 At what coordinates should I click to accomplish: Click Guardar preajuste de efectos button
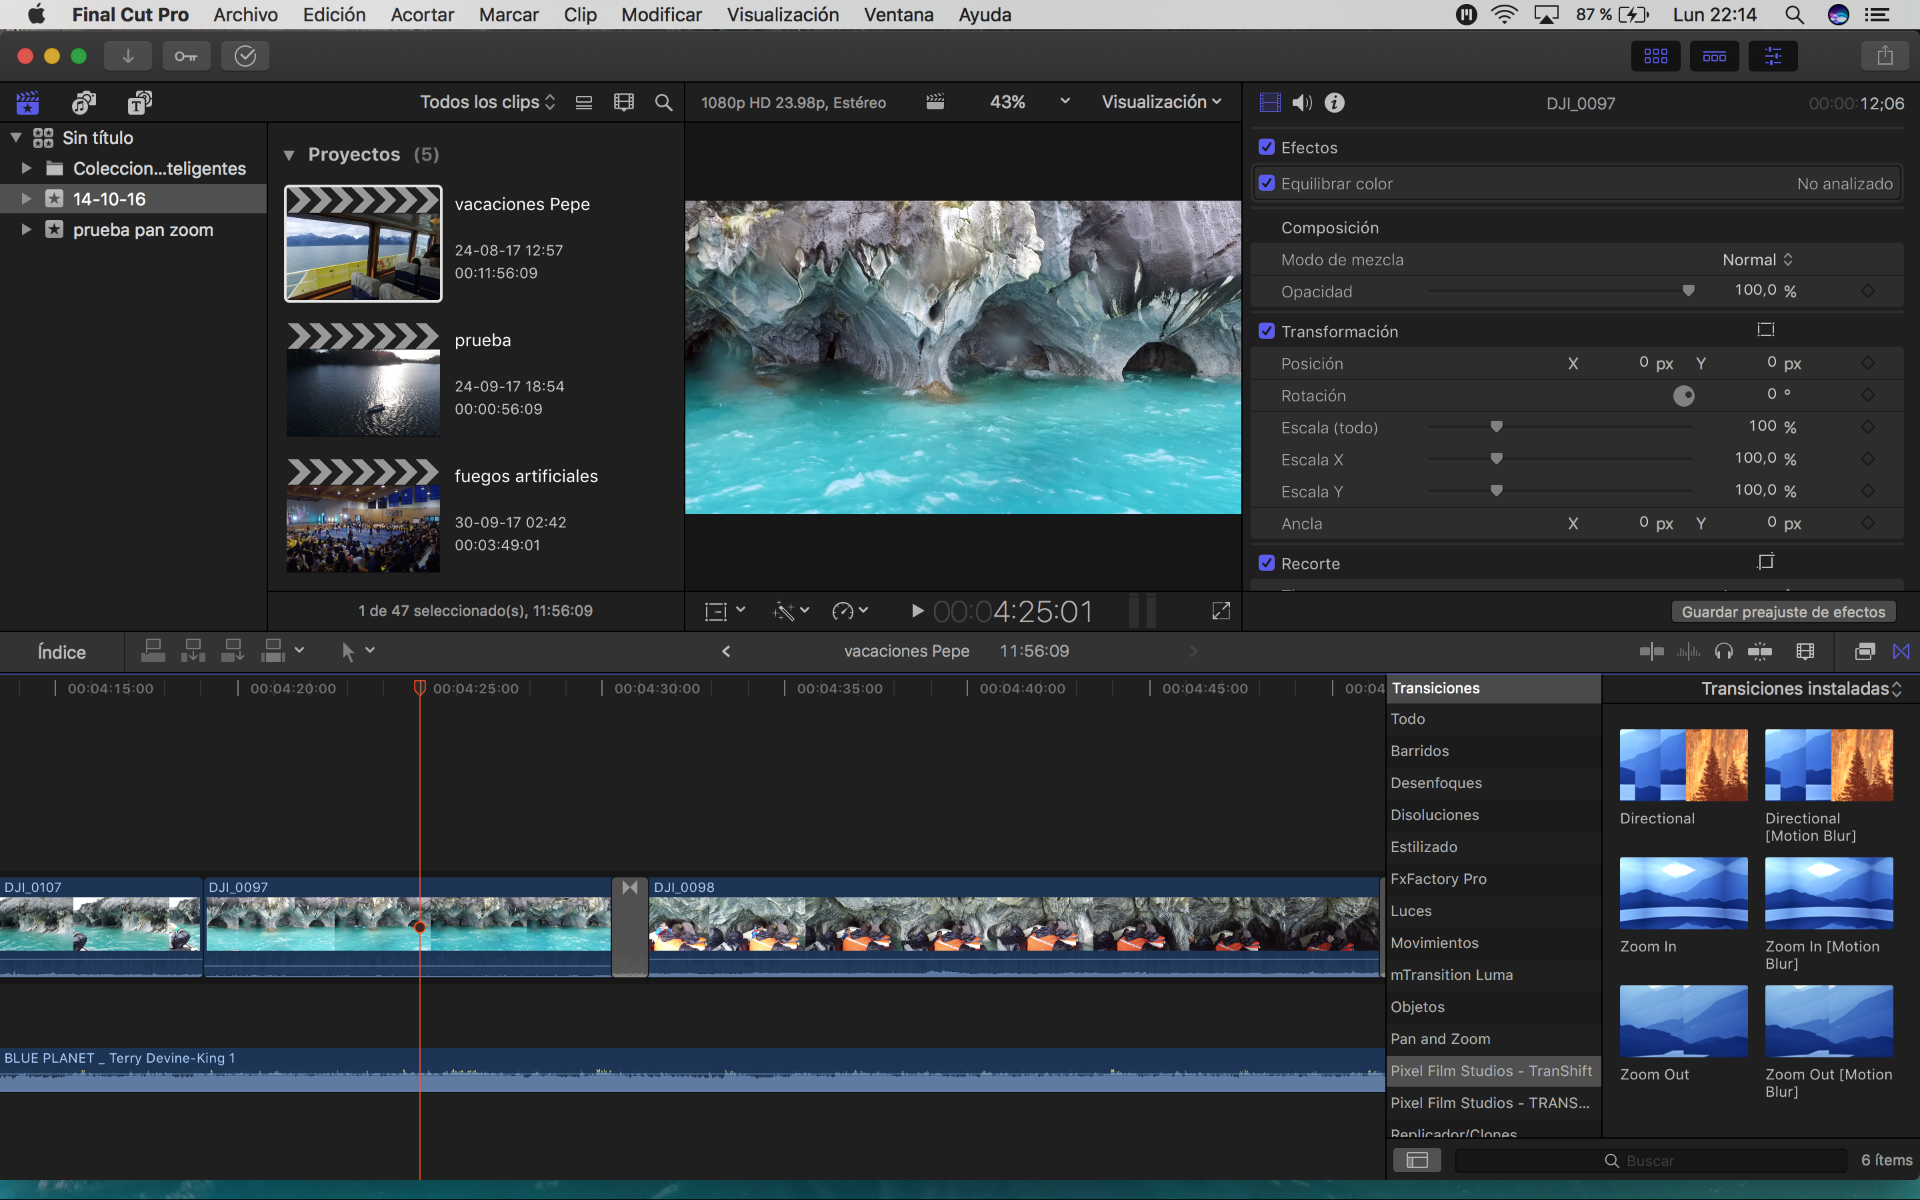[x=1782, y=611]
